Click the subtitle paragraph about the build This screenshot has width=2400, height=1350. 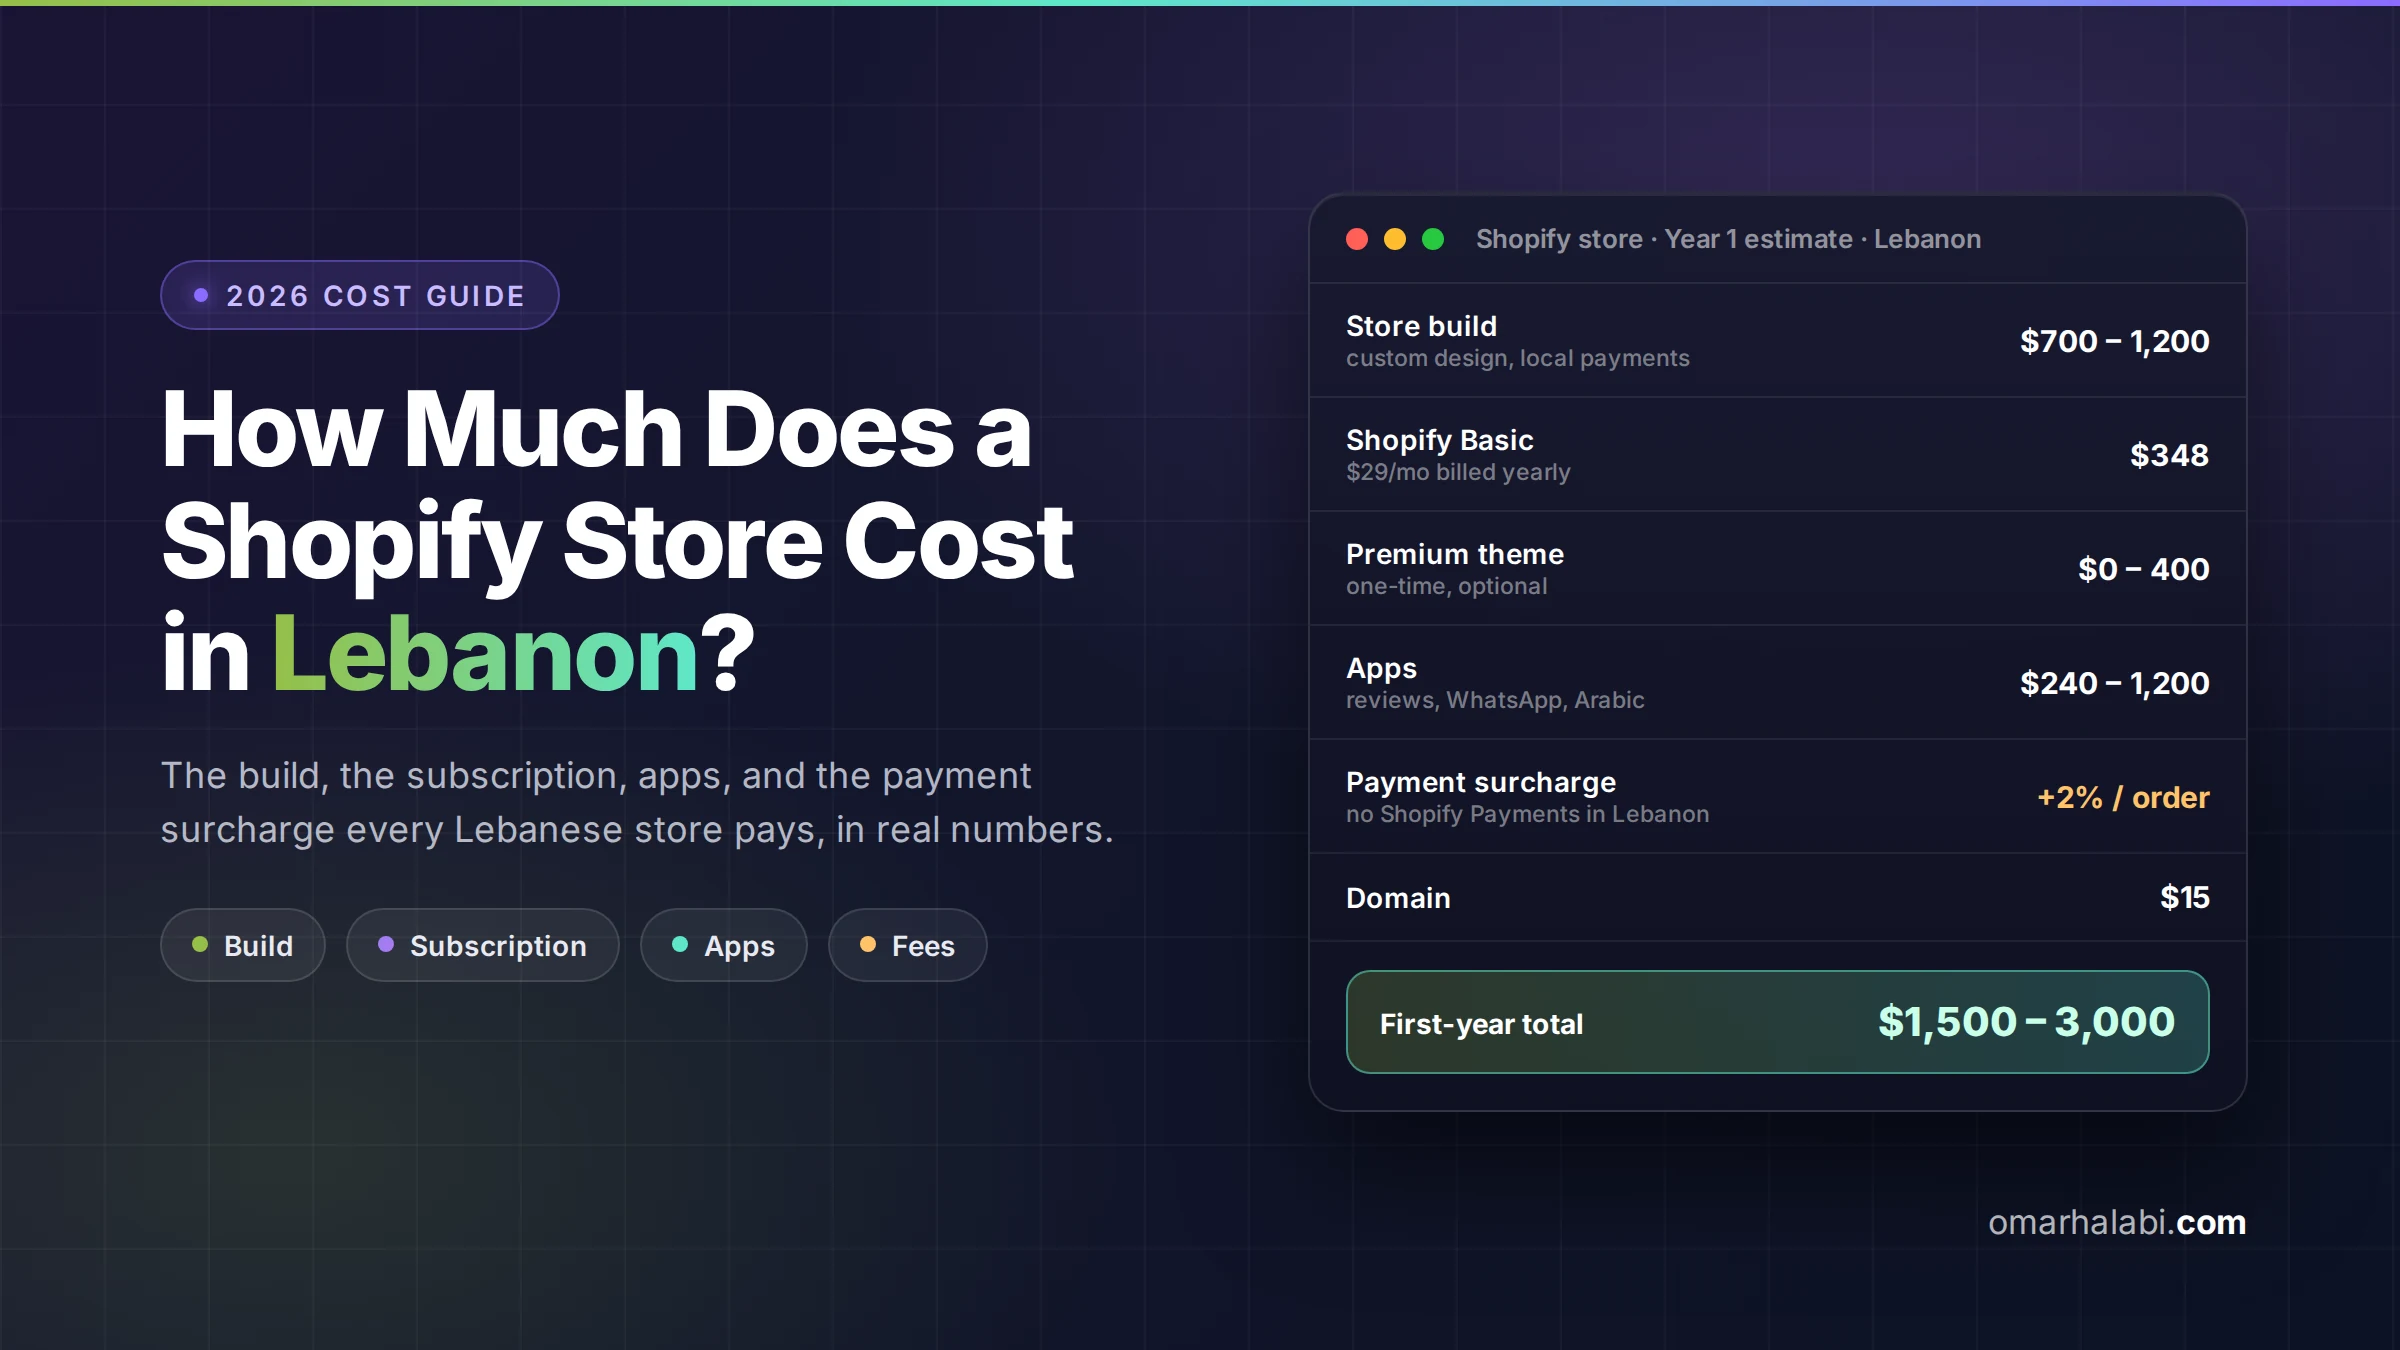click(636, 802)
